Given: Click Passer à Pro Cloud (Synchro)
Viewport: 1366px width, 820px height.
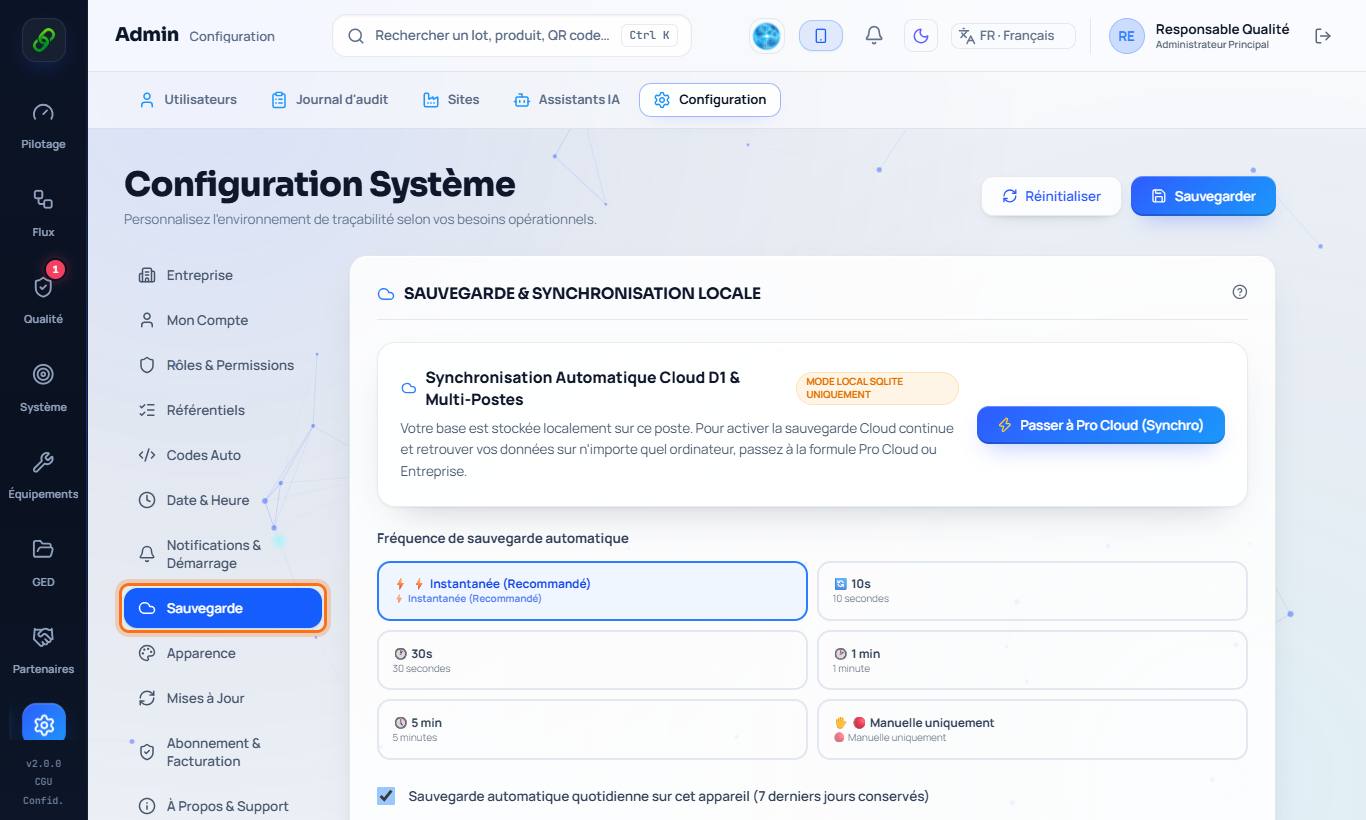Looking at the screenshot, I should point(1101,425).
